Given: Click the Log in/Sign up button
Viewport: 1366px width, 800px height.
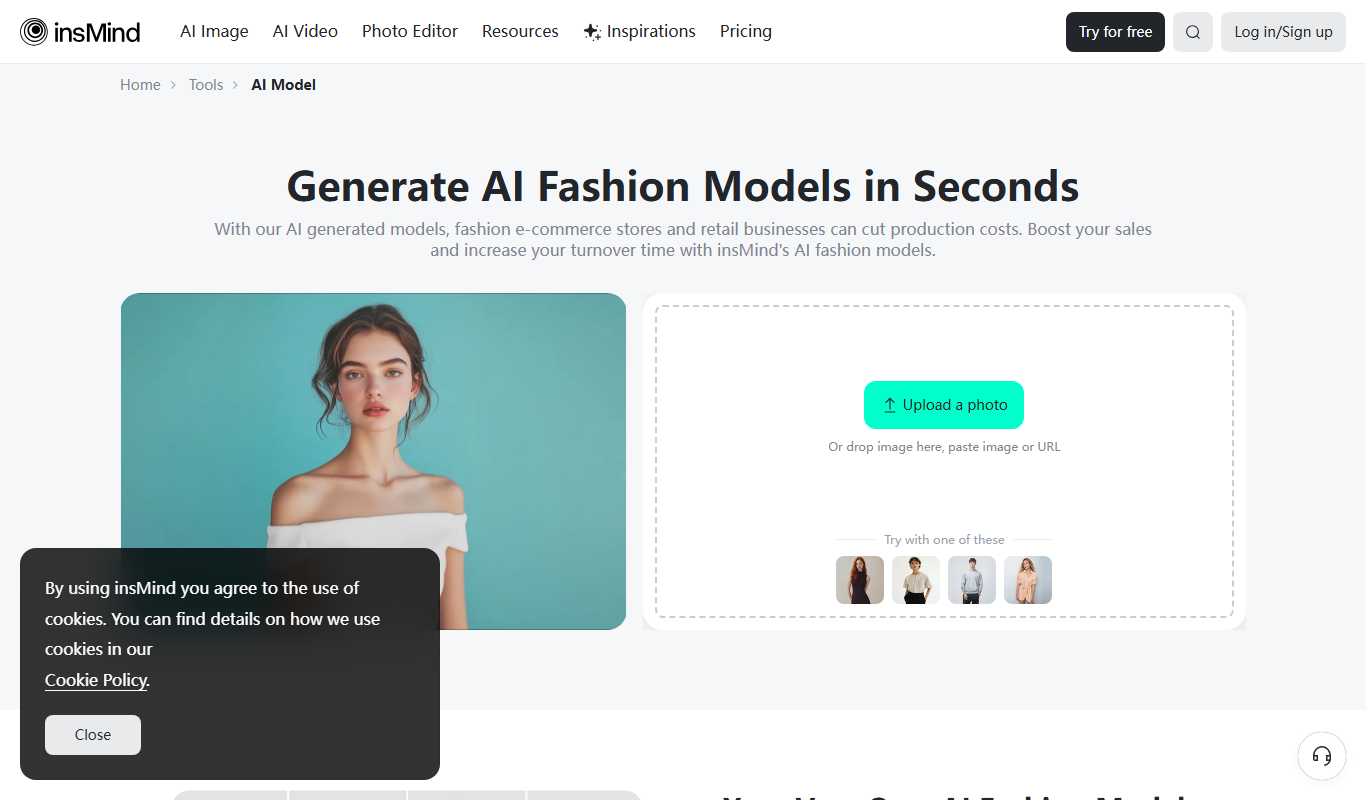Looking at the screenshot, I should click(x=1283, y=32).
